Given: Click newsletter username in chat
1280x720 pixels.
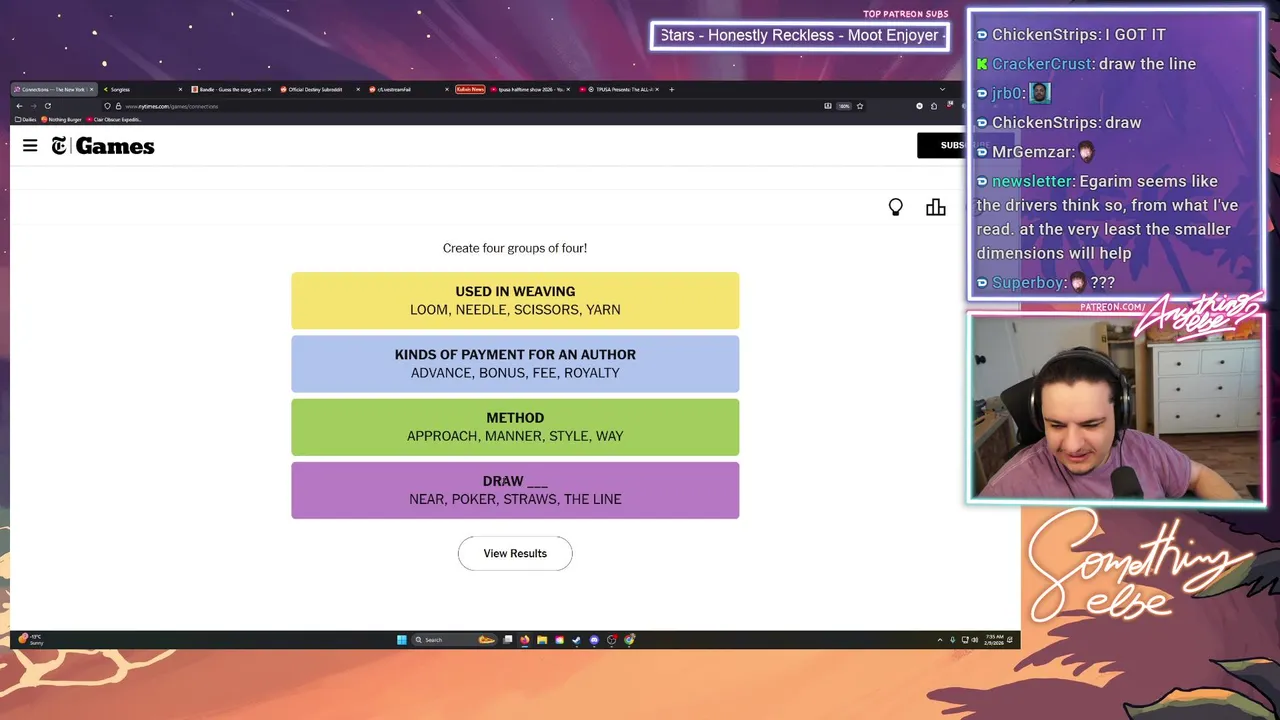Looking at the screenshot, I should click(x=1033, y=181).
